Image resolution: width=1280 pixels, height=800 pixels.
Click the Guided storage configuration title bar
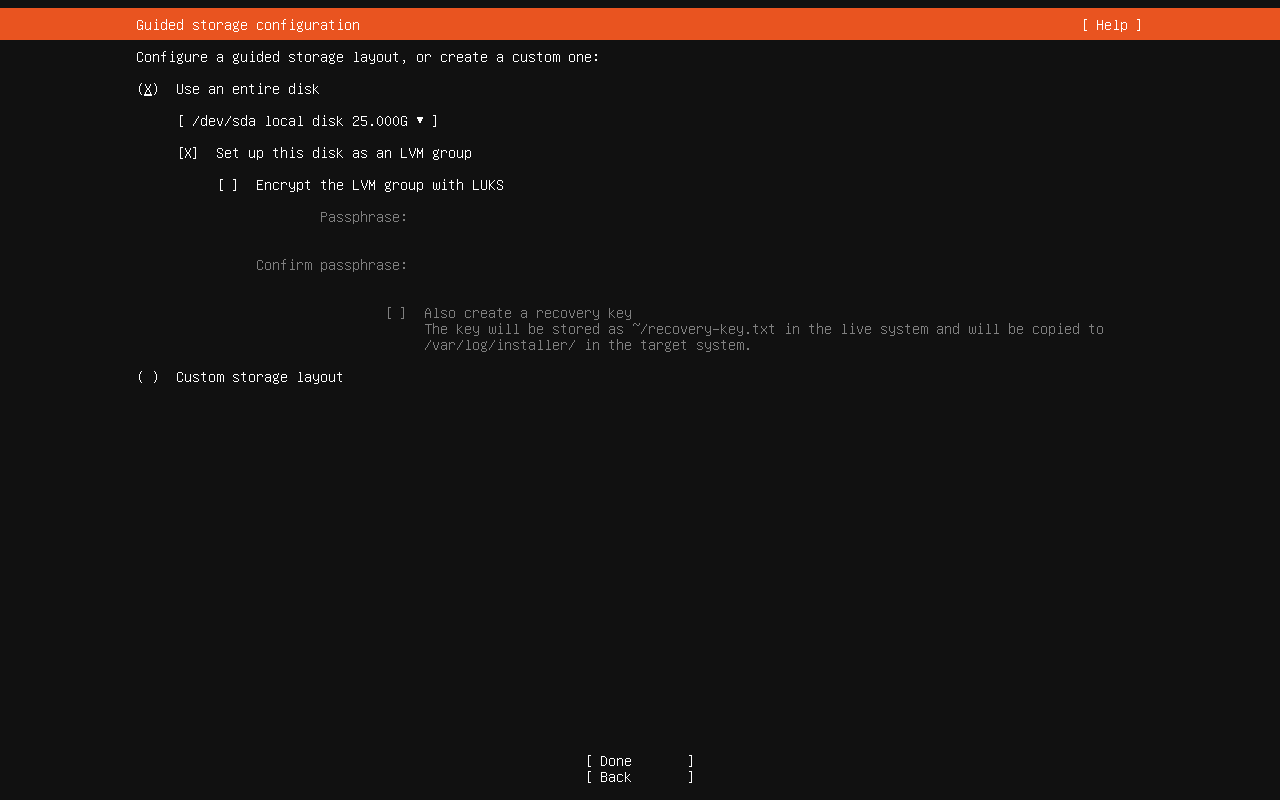click(x=248, y=25)
